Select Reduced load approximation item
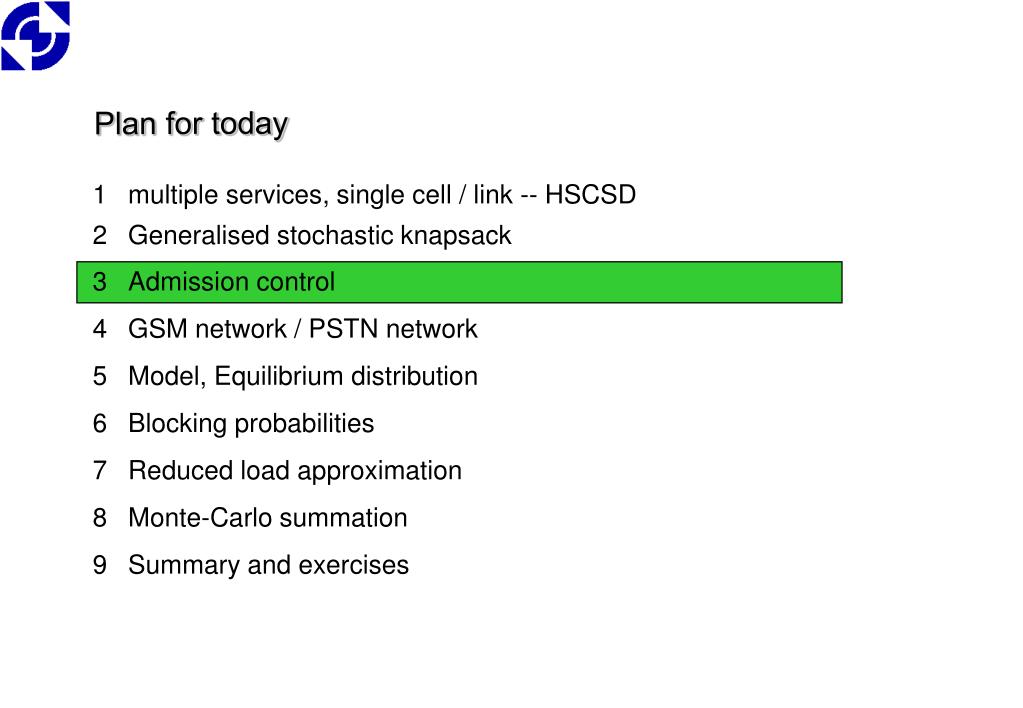 pyautogui.click(x=277, y=470)
